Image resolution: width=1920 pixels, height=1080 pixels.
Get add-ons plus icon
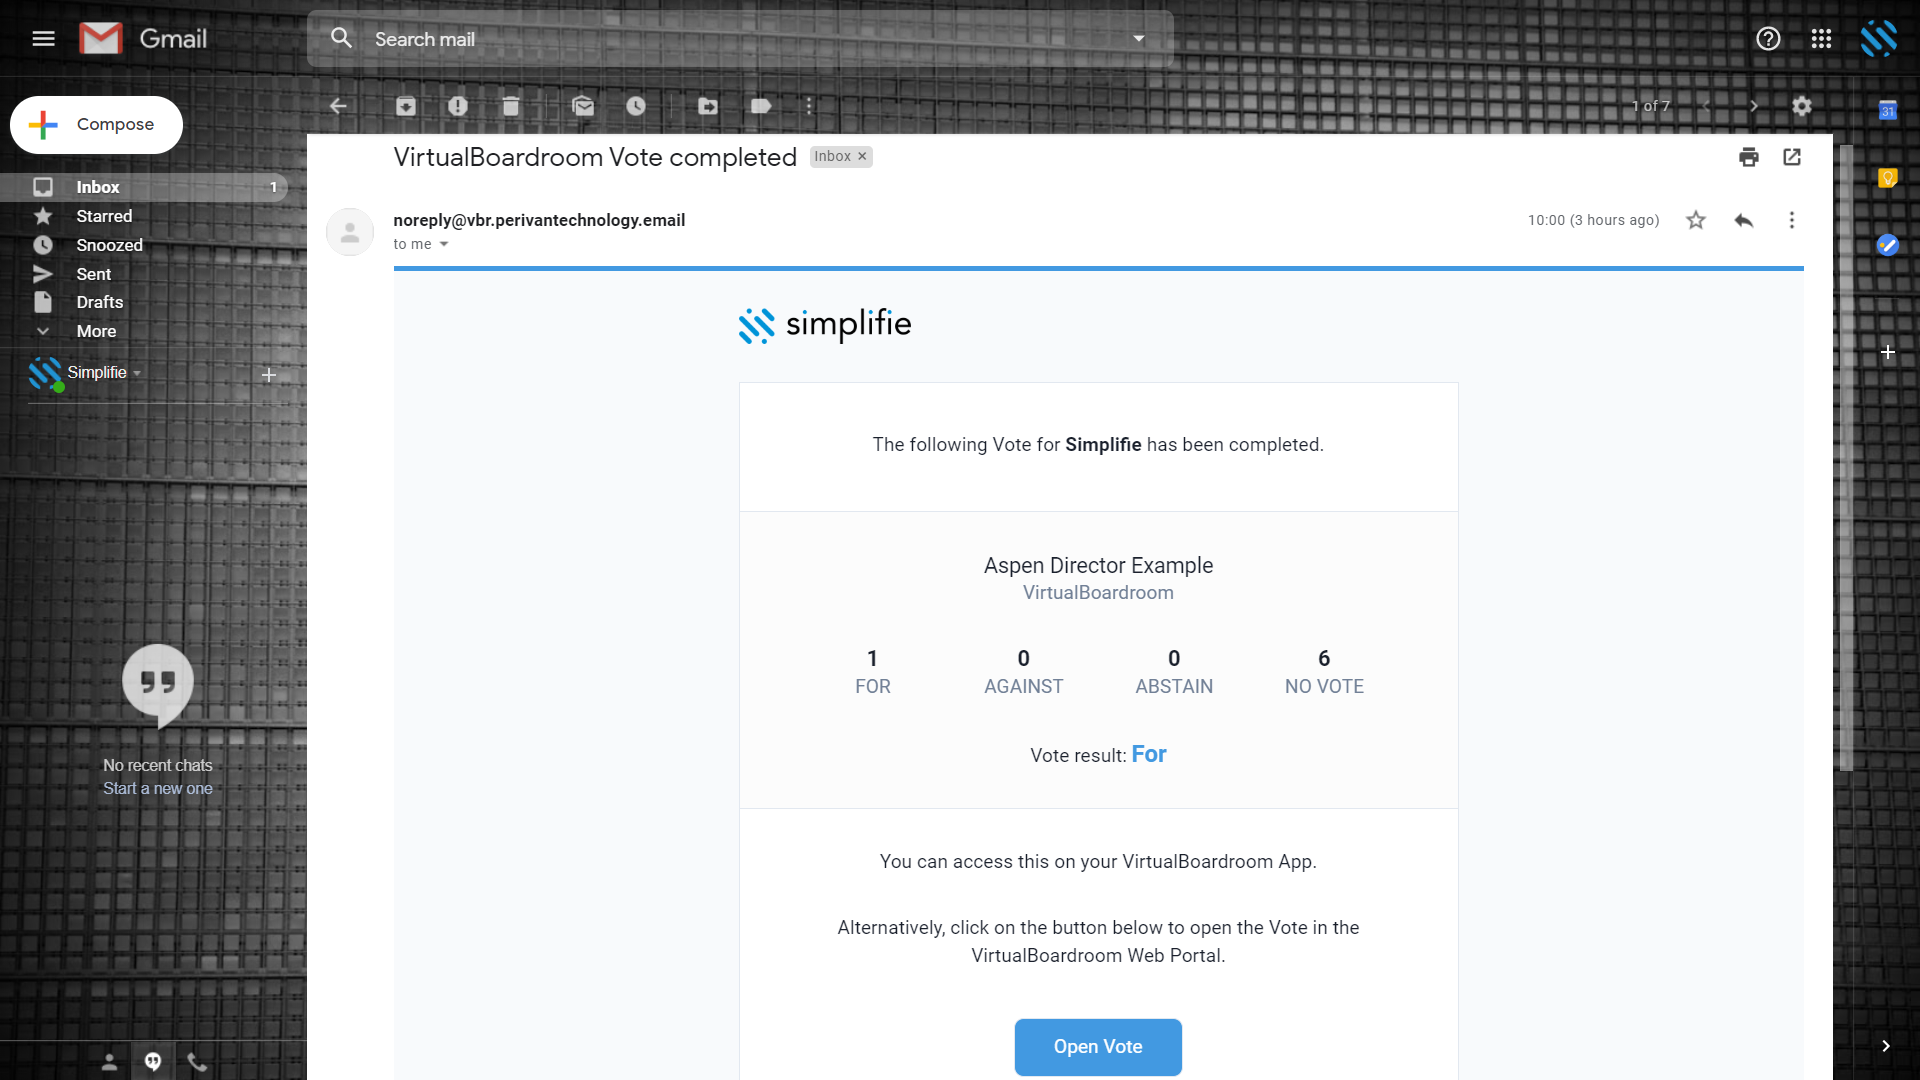[1888, 352]
